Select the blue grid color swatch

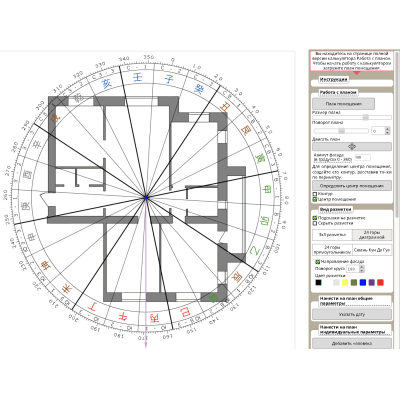tap(363, 283)
